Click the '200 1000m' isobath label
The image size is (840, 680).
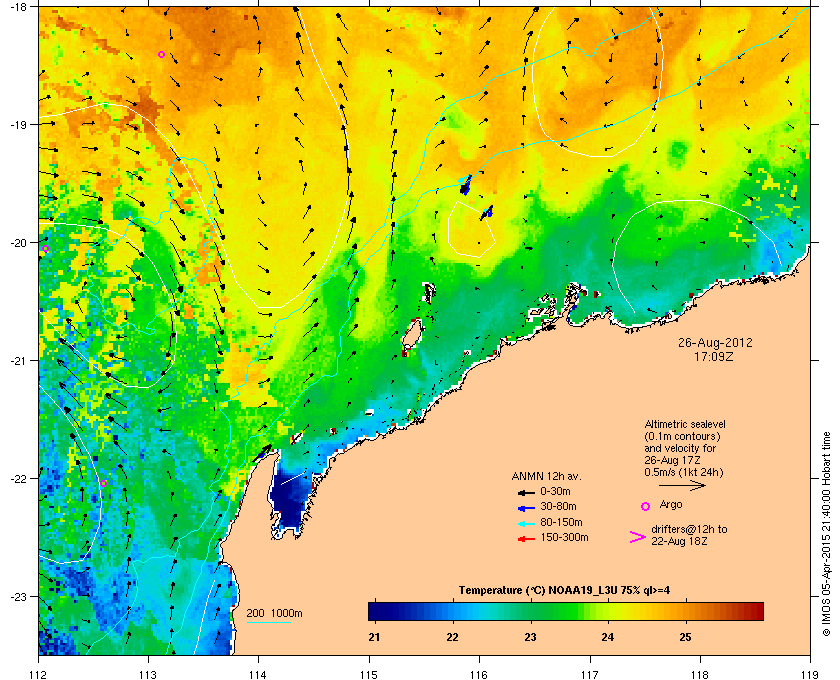(274, 614)
